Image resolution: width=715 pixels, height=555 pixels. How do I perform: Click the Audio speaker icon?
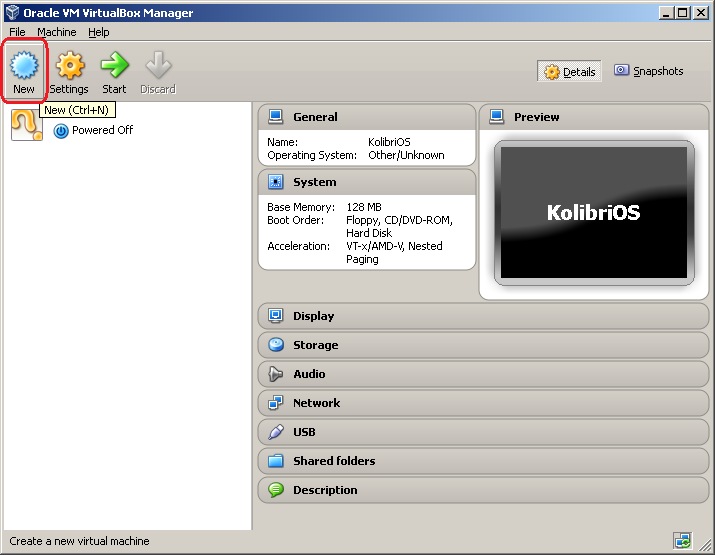276,374
